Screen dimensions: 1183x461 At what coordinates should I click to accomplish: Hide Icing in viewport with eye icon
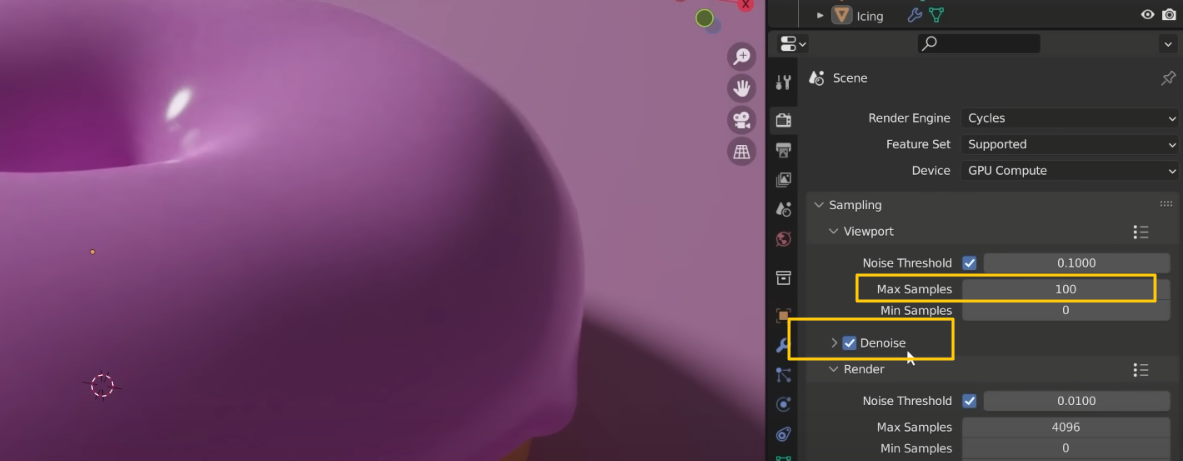tap(1148, 15)
